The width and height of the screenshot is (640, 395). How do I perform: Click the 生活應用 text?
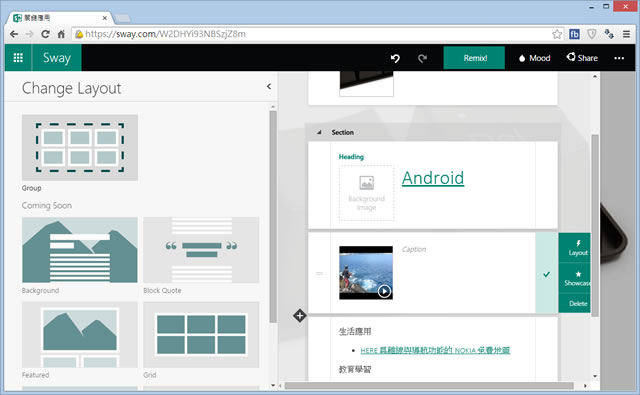click(x=355, y=331)
